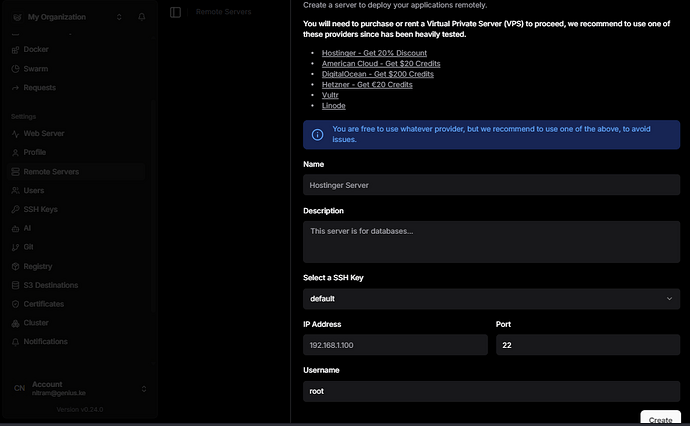Viewport: 690px width, 426px height.
Task: Click the IP Address input field
Action: click(395, 345)
